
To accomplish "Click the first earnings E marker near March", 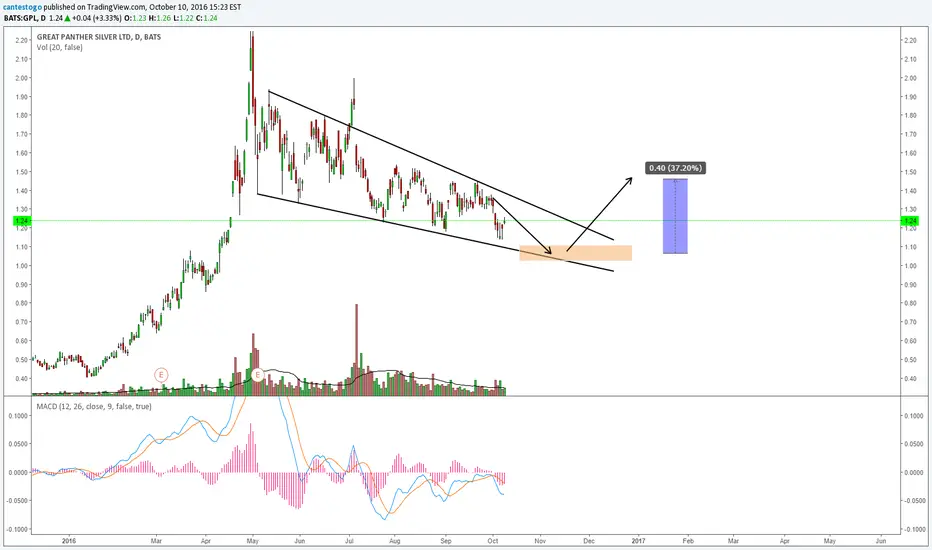I will pyautogui.click(x=160, y=375).
